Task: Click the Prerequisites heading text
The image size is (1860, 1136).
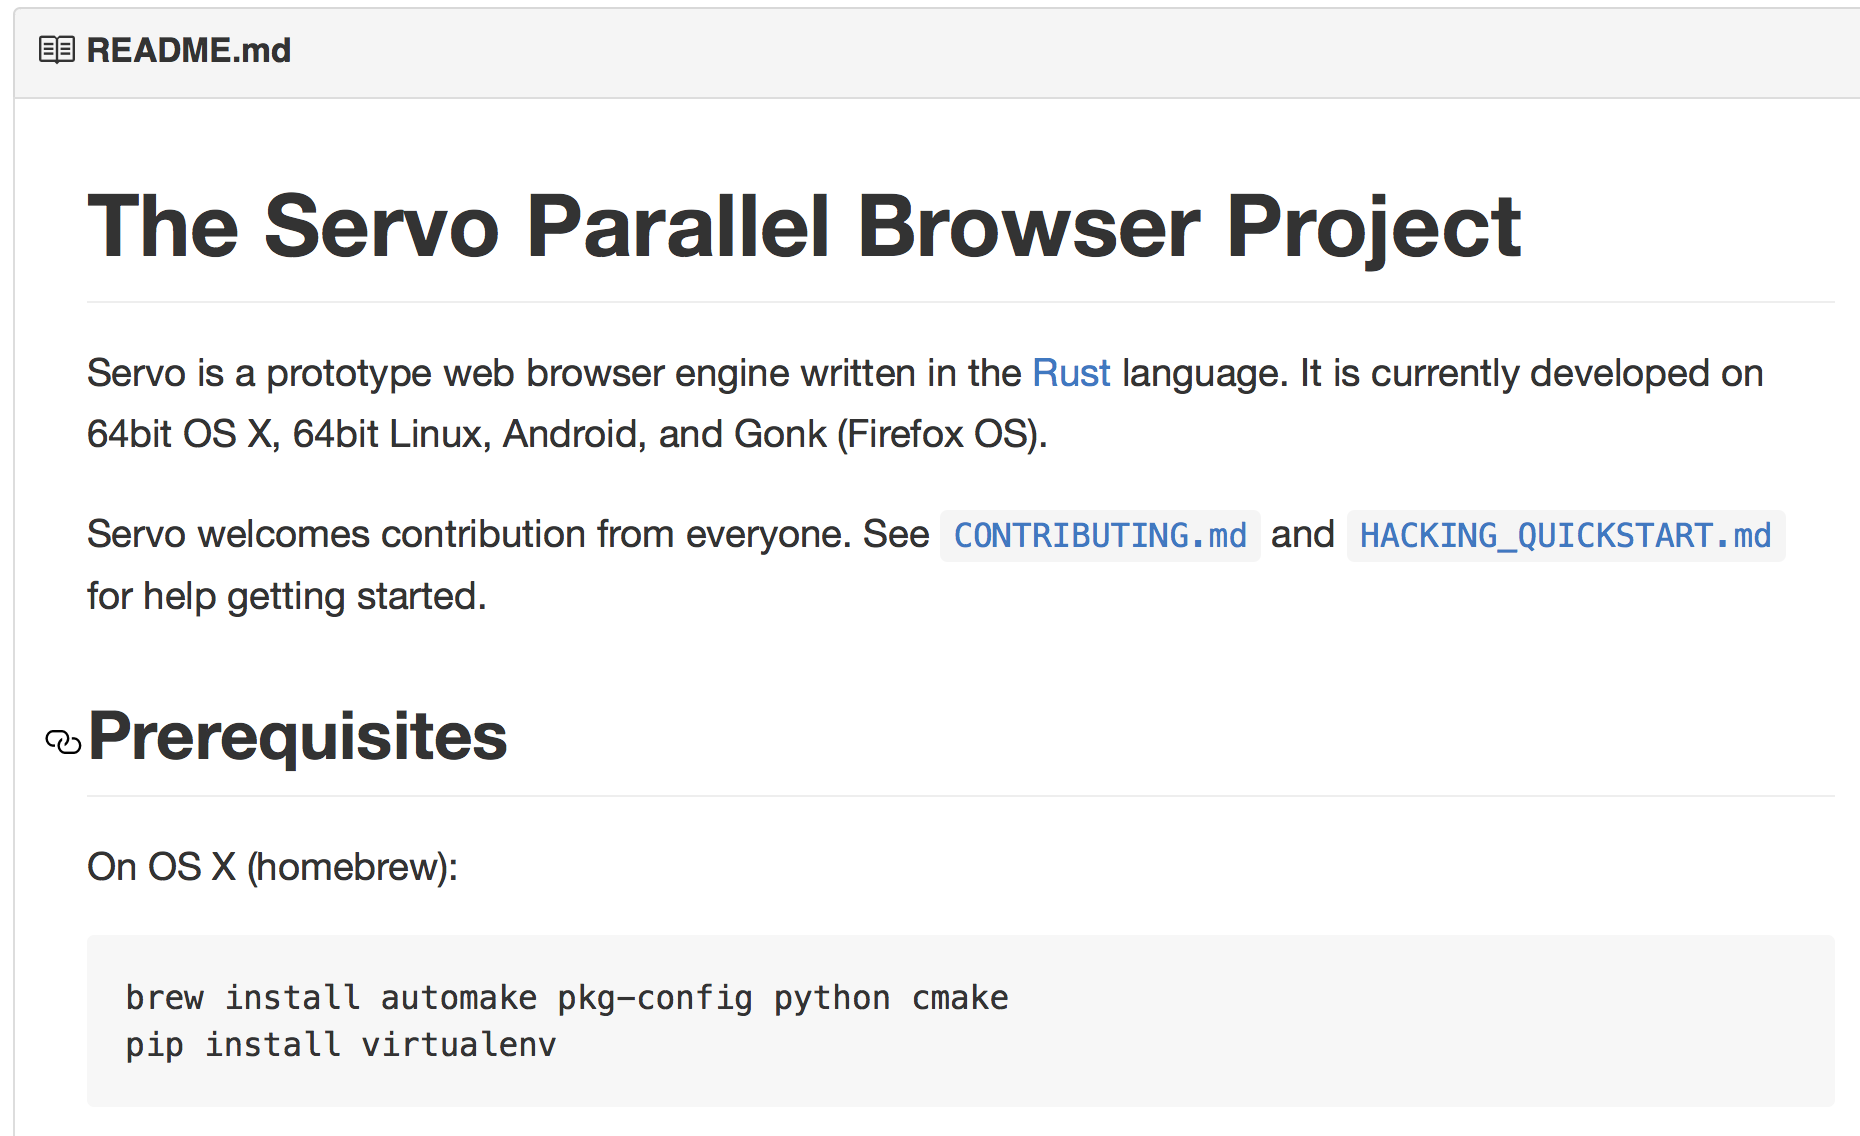Action: point(298,736)
